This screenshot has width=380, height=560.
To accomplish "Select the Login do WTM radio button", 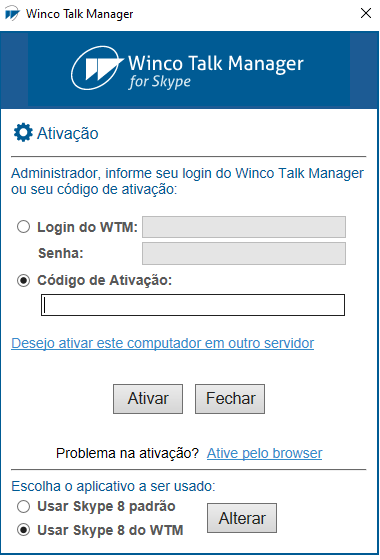I will point(24,227).
